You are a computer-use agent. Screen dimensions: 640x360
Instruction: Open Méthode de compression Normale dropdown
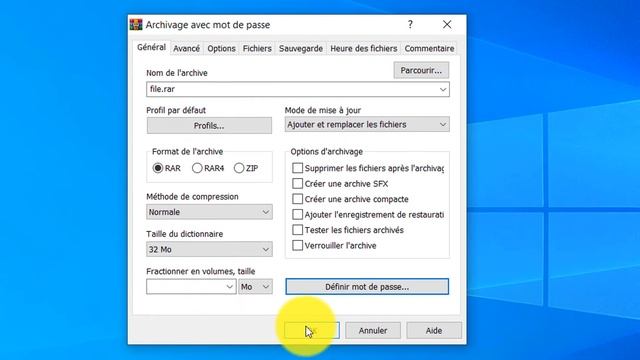point(209,212)
